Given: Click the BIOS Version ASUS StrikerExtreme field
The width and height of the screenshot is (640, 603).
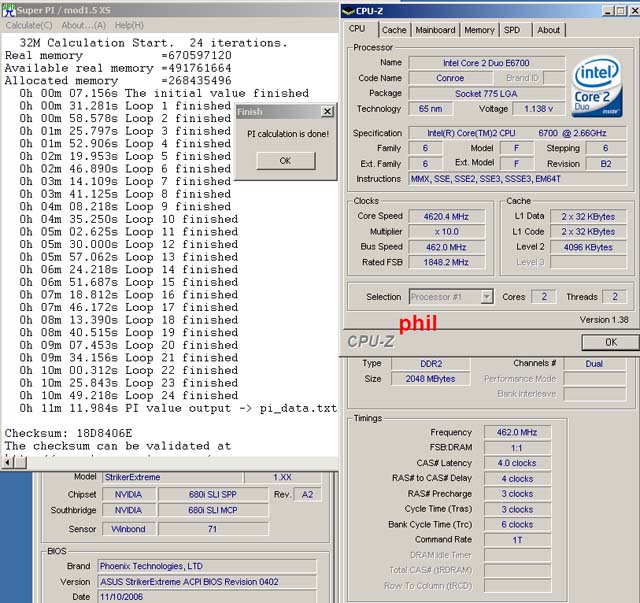Looking at the screenshot, I should pos(207,582).
